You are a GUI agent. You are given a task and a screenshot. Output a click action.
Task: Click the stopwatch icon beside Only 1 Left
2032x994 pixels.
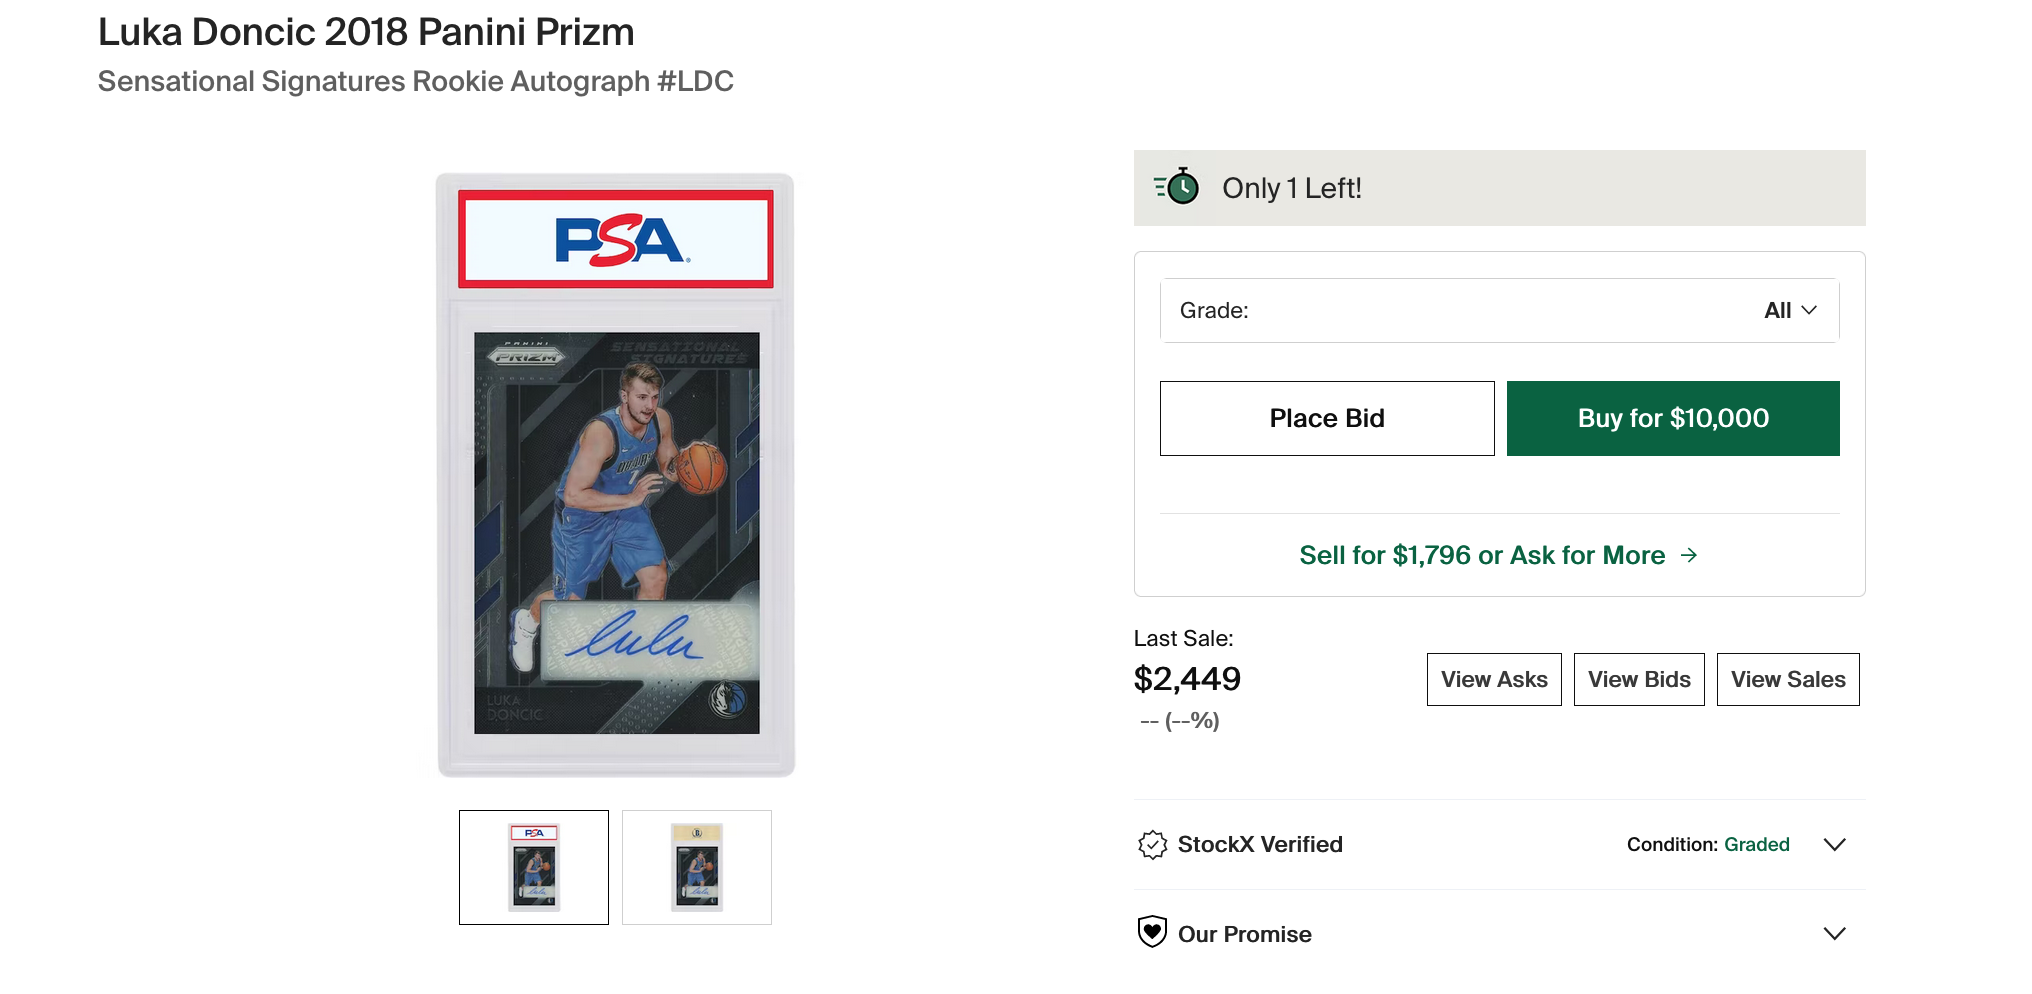1178,187
